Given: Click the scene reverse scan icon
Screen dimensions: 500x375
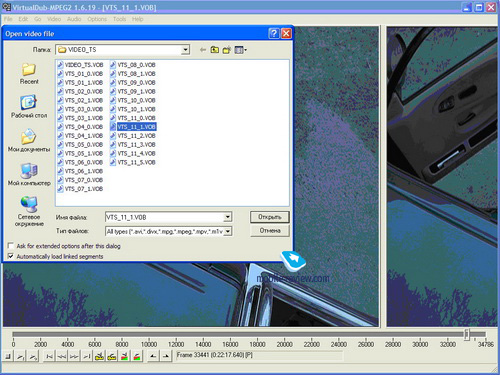Looking at the screenshot, I should [x=124, y=357].
